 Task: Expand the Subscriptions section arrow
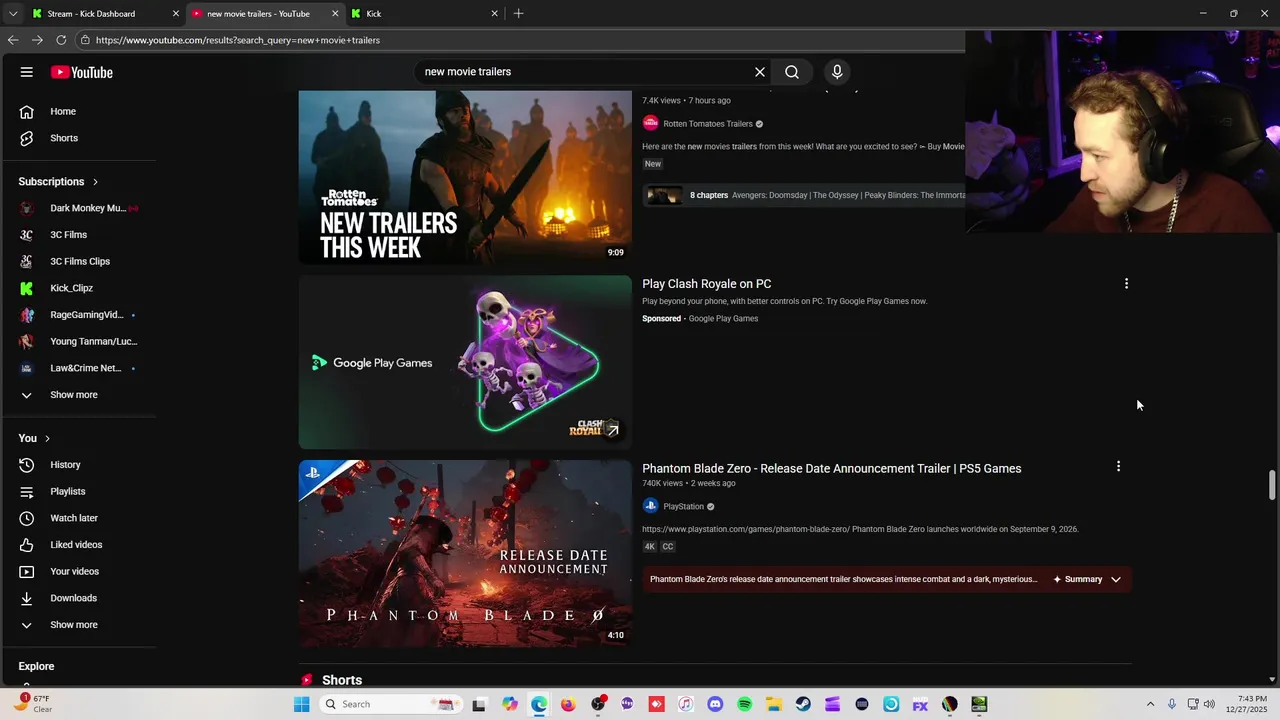point(95,182)
